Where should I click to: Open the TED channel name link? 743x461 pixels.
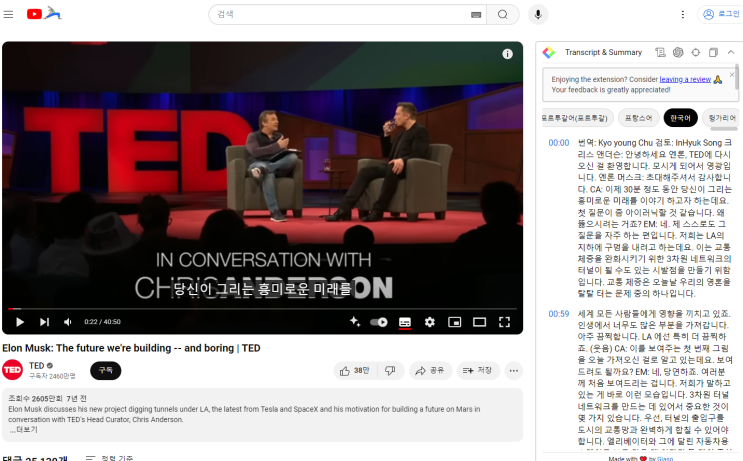(36, 365)
